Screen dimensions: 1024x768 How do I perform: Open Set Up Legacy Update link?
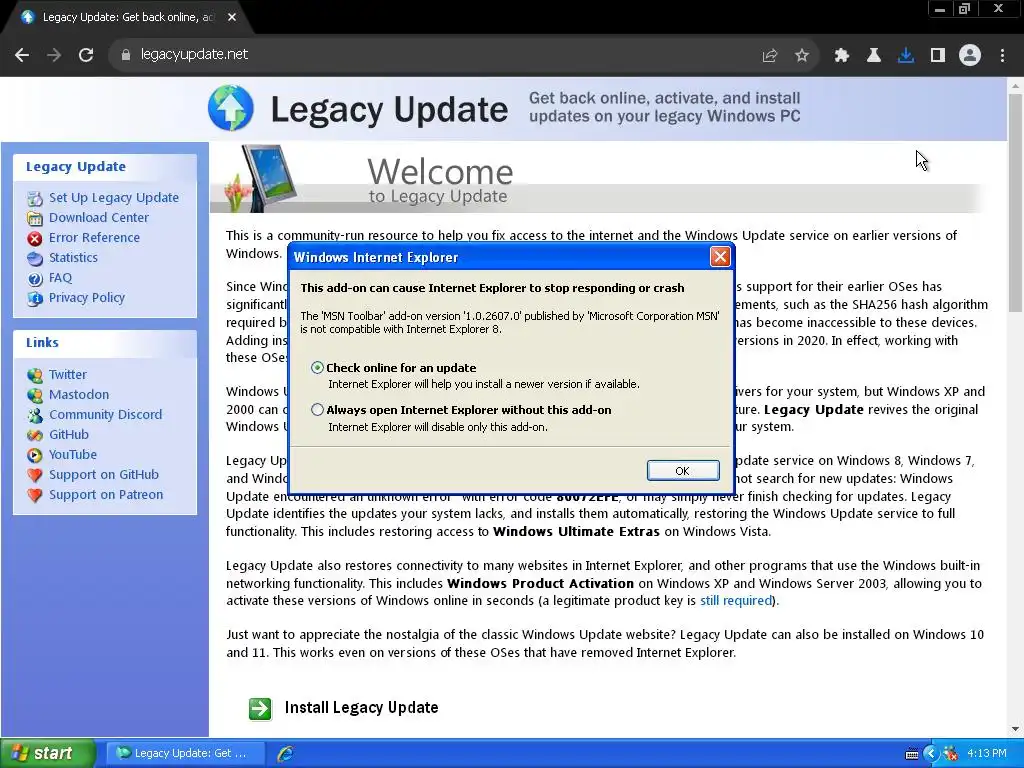point(114,197)
